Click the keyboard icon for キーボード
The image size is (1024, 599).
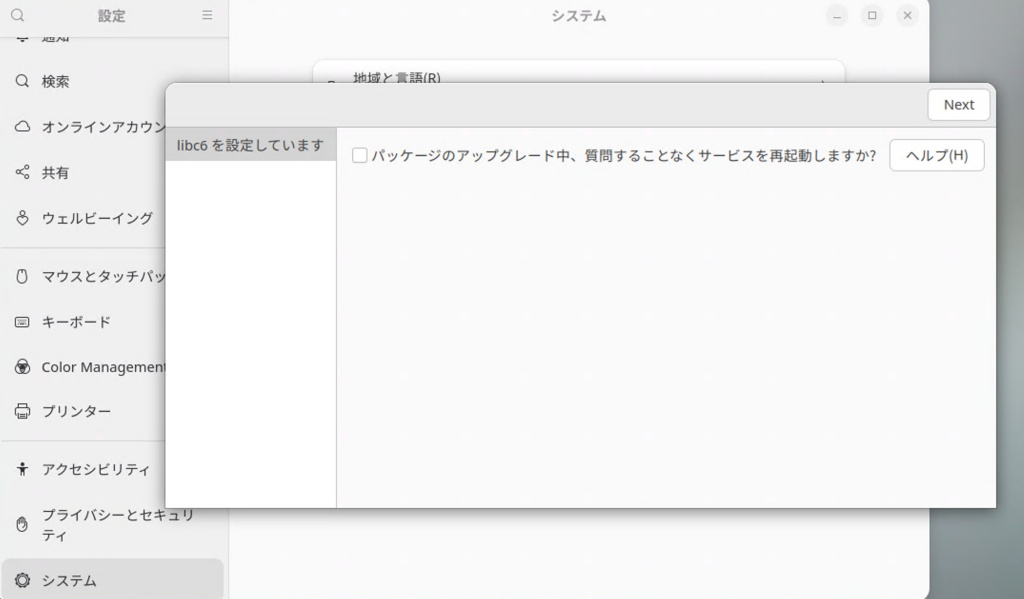22,322
